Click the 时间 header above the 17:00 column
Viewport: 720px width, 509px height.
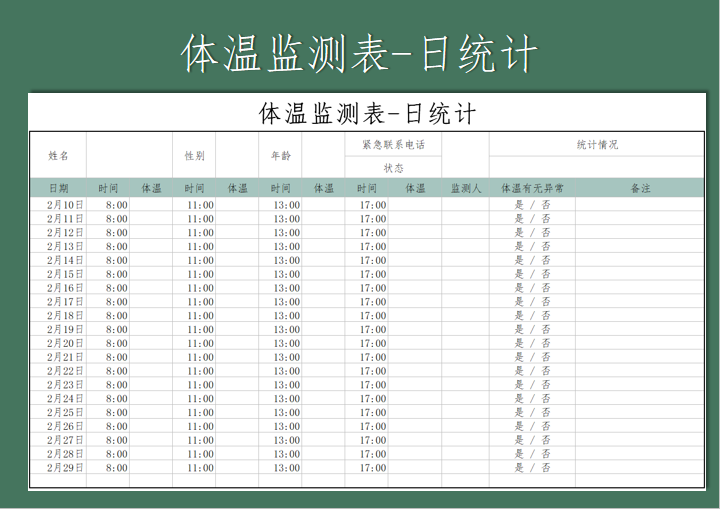[x=366, y=188]
